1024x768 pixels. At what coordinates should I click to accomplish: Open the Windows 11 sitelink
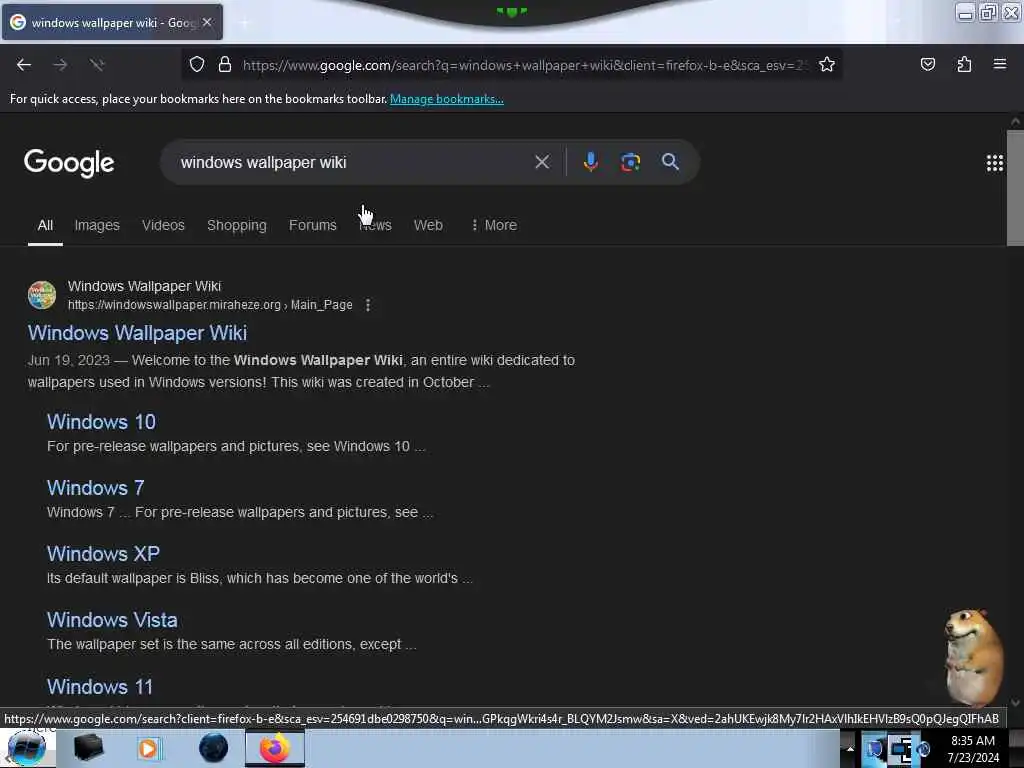click(100, 686)
